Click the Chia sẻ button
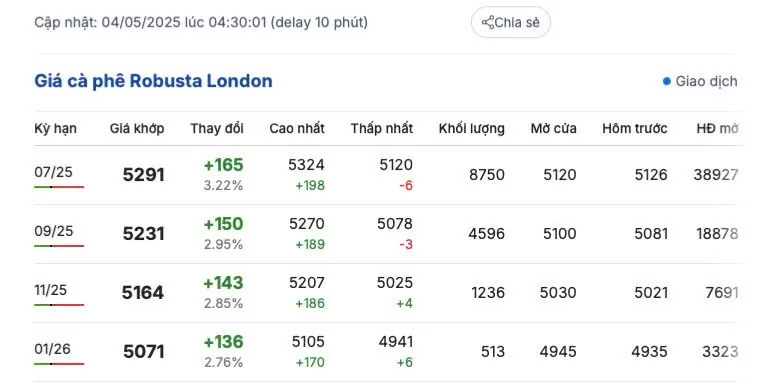The image size is (773, 386). (x=511, y=22)
